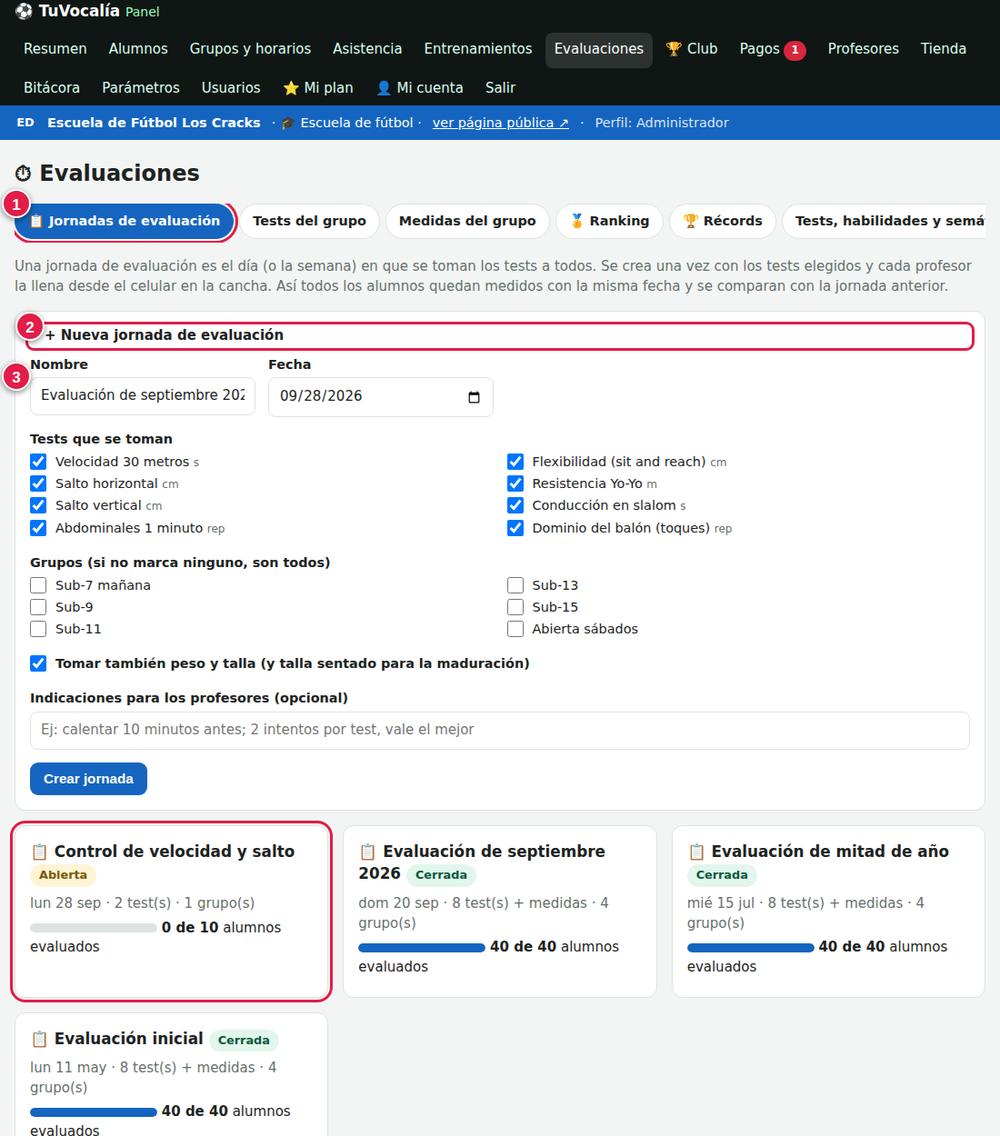Check the Abierta sábados group
Viewport: 1000px width, 1136px height.
515,629
